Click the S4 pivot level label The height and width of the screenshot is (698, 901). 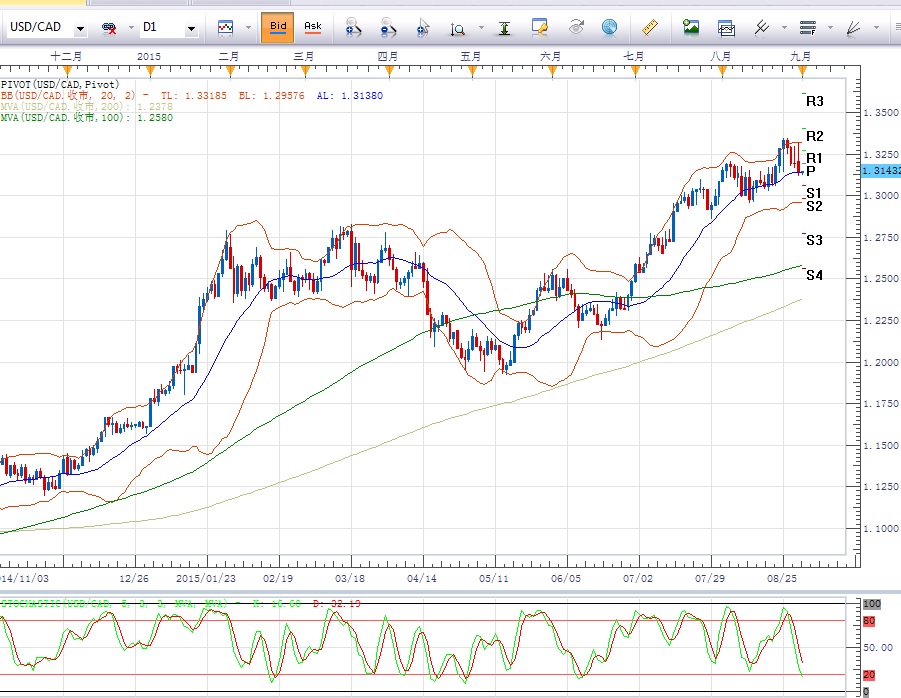click(x=814, y=275)
